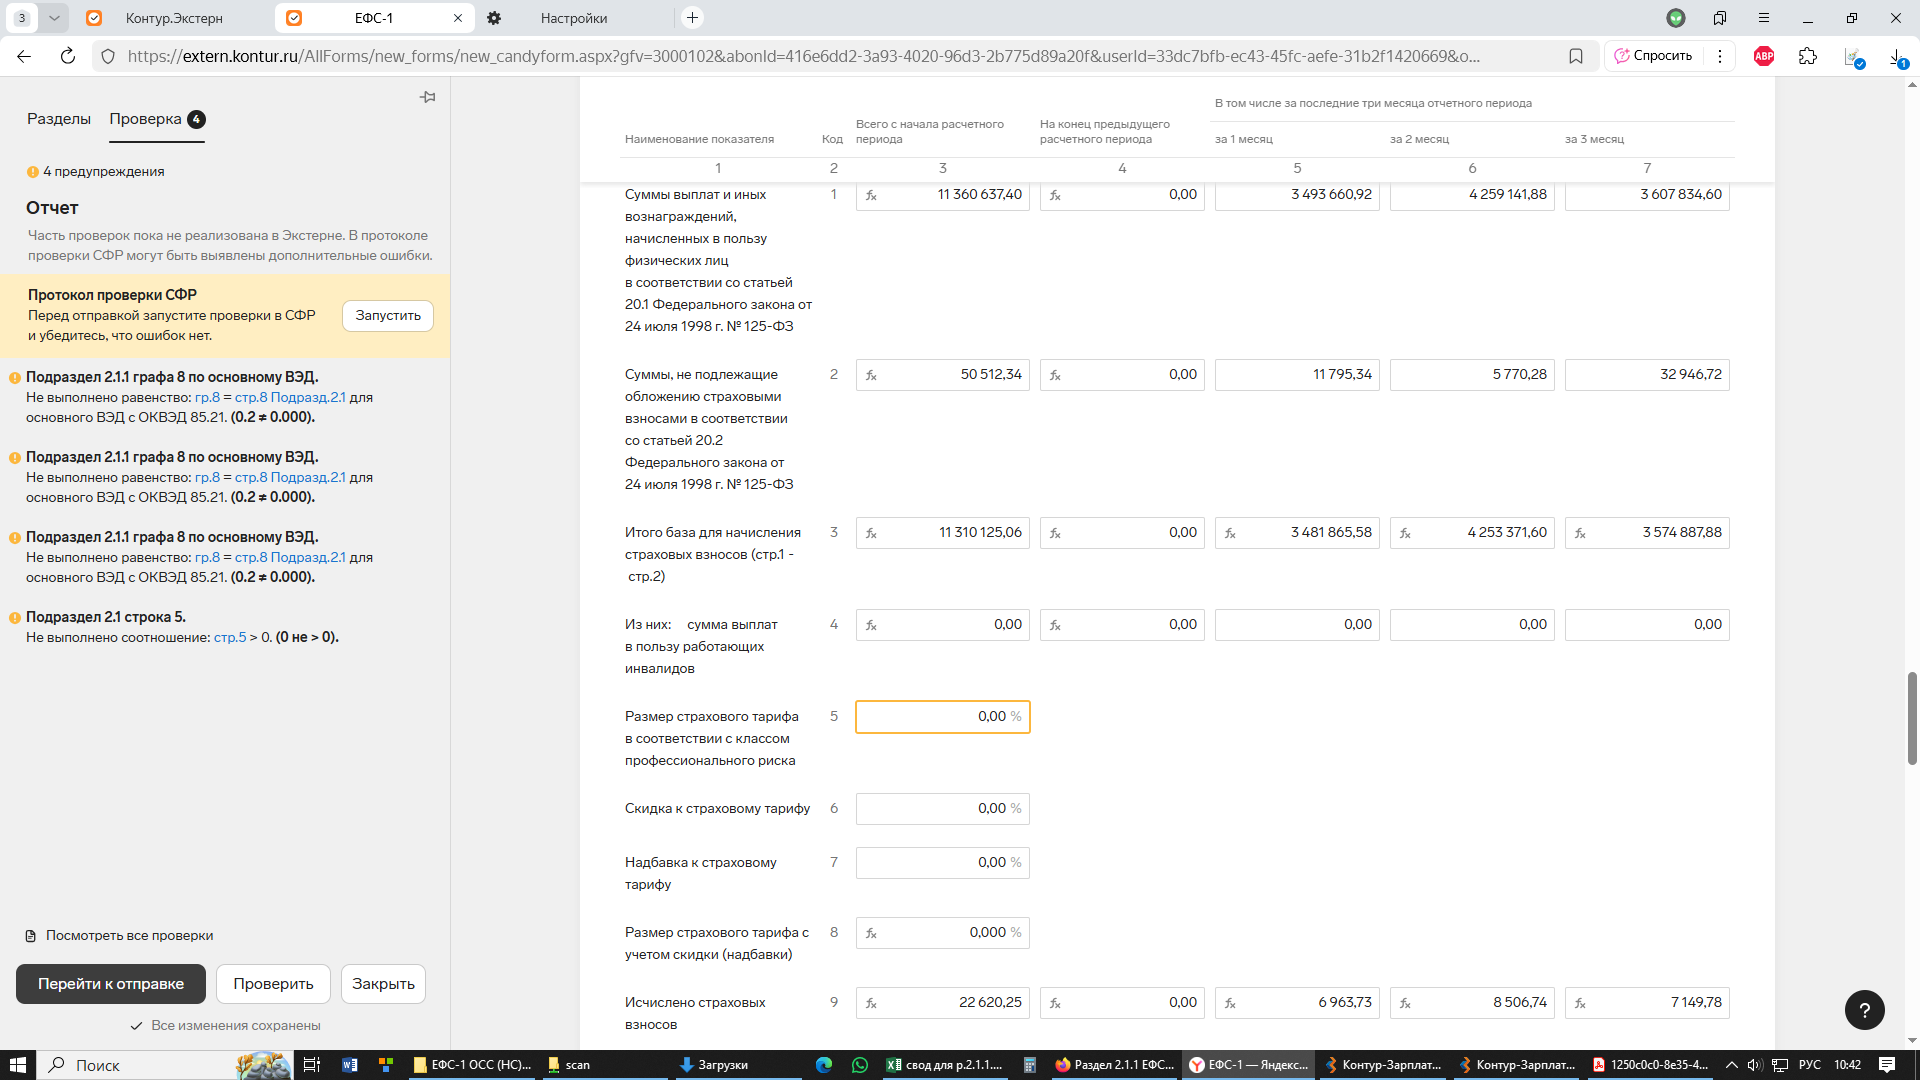Click the fx icon in row 1 total field
This screenshot has width=1920, height=1080.
point(871,195)
